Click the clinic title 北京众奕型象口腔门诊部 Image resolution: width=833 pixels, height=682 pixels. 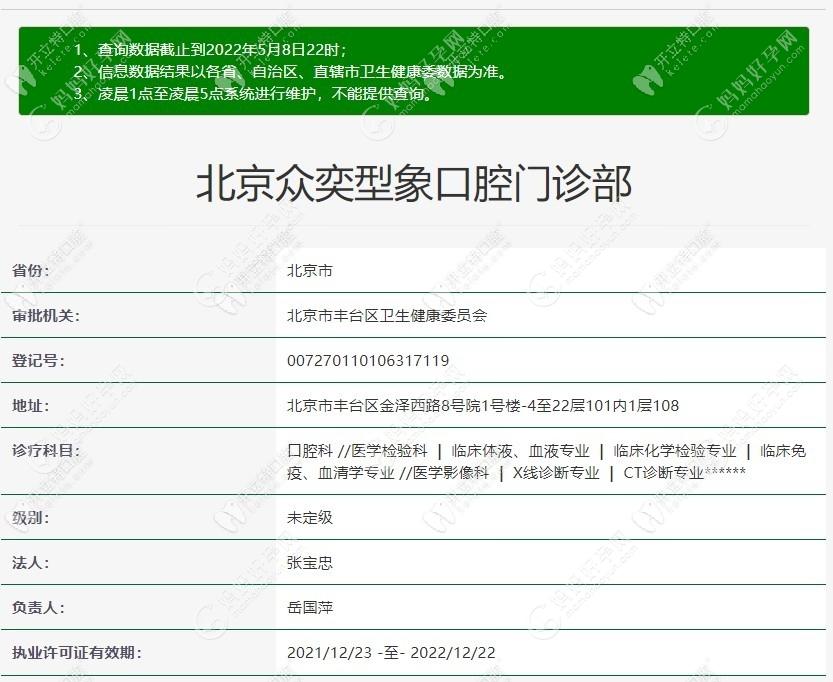(x=413, y=185)
